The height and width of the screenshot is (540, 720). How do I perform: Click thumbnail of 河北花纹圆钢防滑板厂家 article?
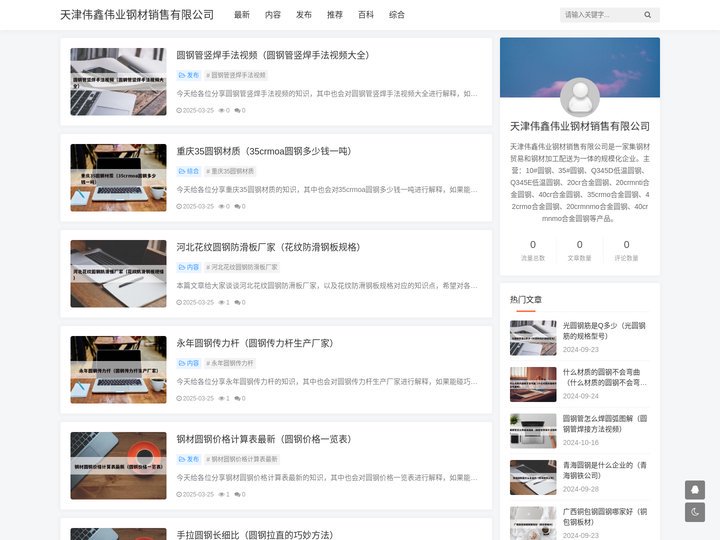point(118,274)
